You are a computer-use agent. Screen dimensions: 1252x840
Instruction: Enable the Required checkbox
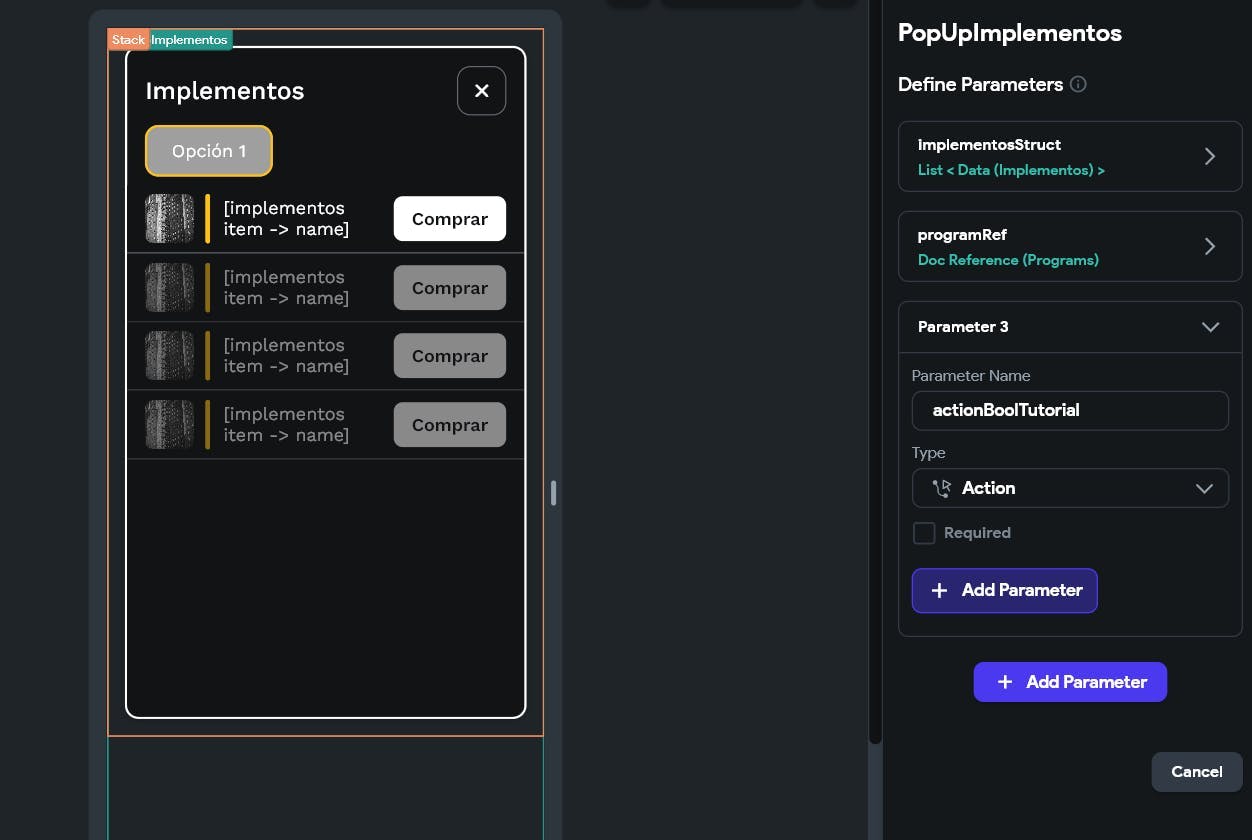(924, 533)
